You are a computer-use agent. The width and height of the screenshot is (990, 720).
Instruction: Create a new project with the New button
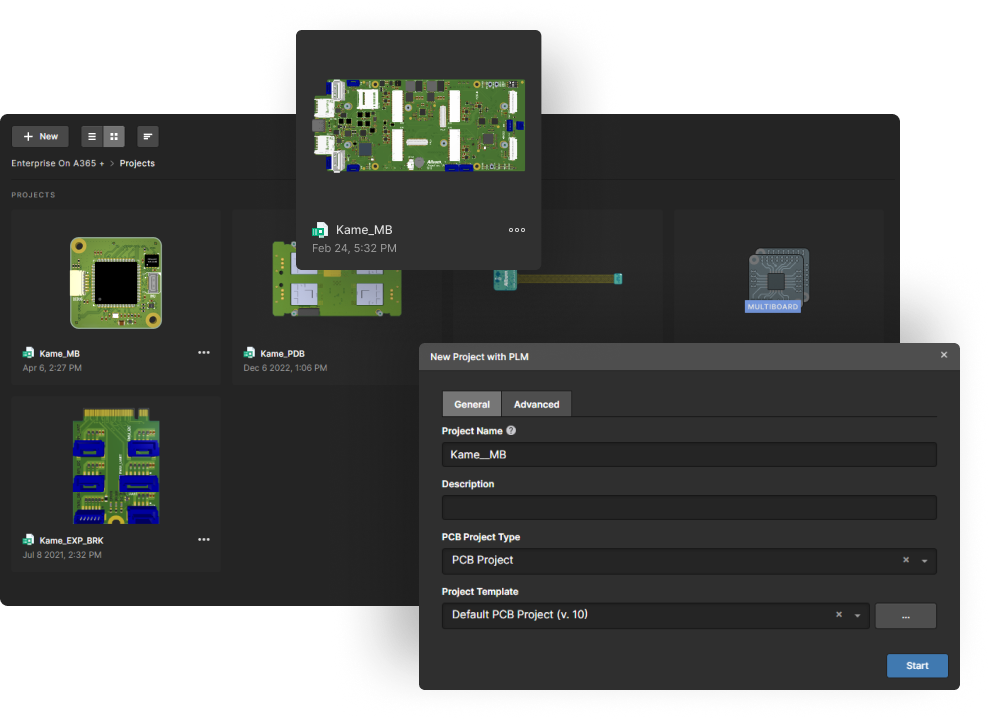(x=40, y=136)
